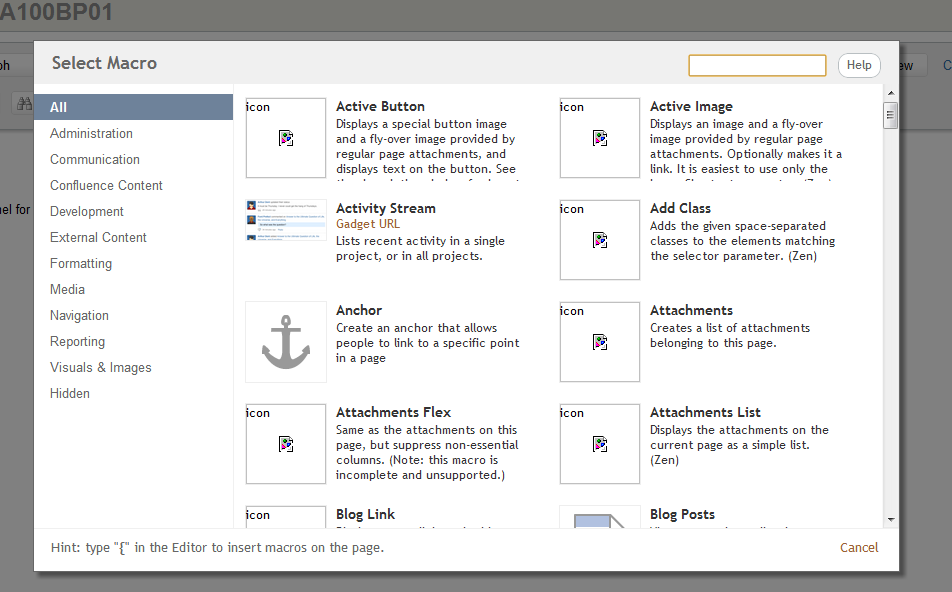Pick the Add Class macro title
Viewport: 952px width, 592px height.
(680, 208)
